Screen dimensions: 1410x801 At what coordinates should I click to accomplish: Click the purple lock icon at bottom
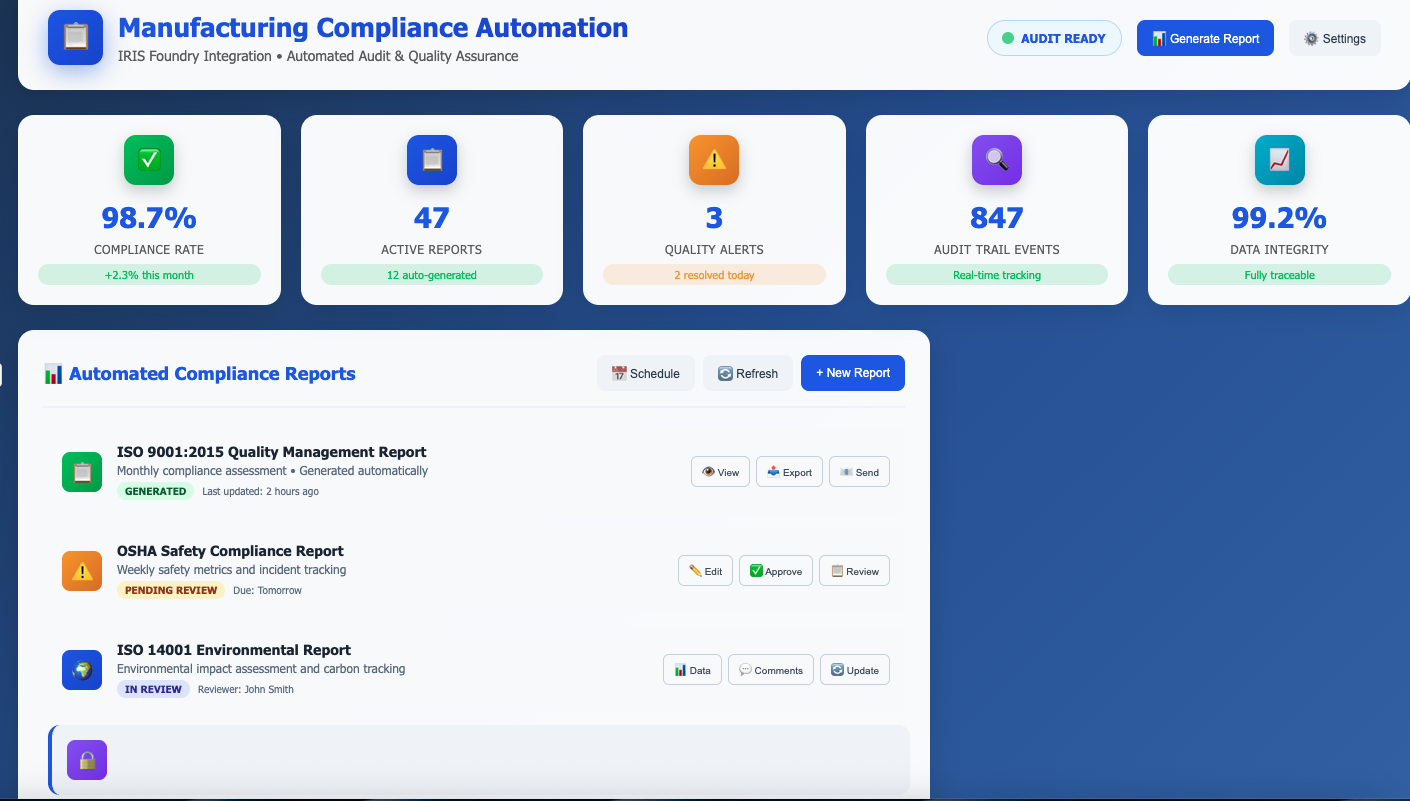pos(87,760)
